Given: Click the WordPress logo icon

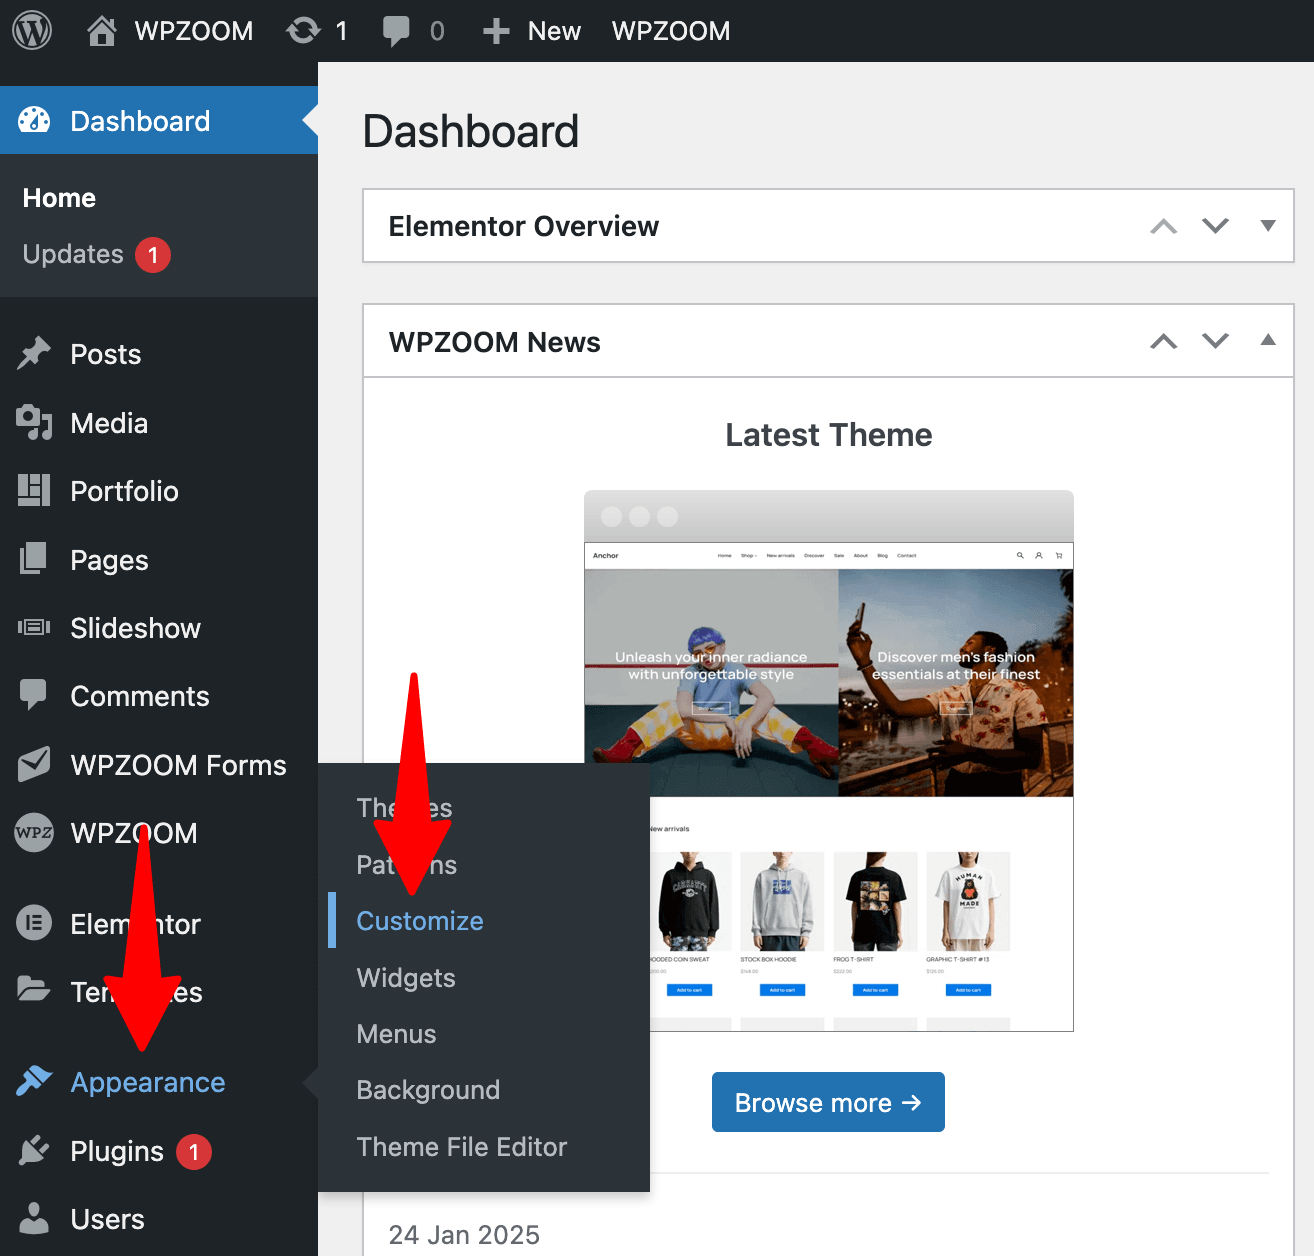Looking at the screenshot, I should [x=32, y=31].
